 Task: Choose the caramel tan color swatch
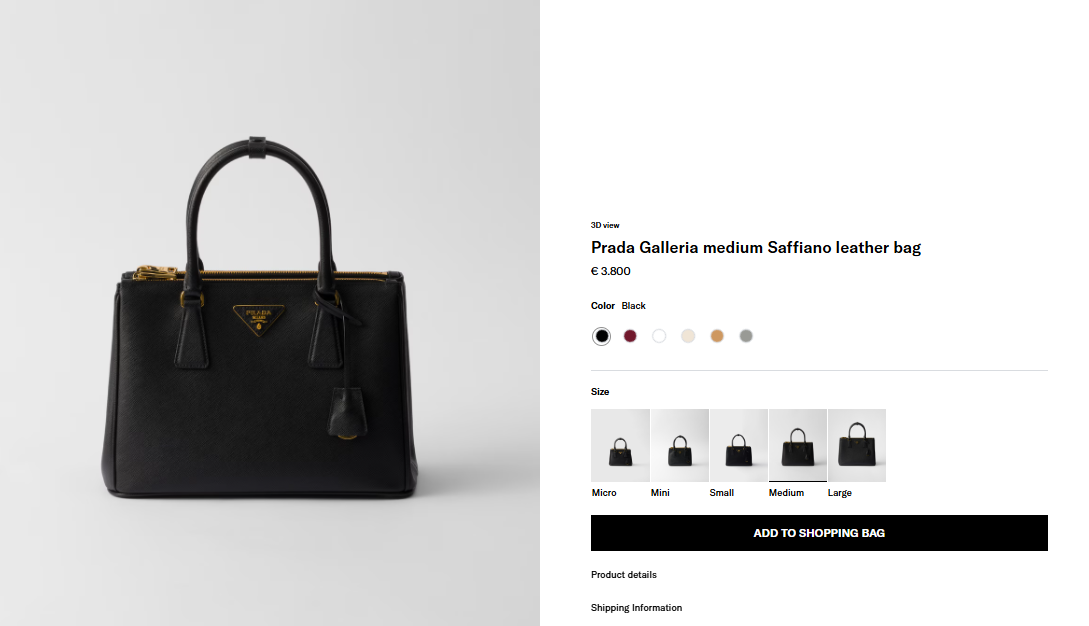[717, 336]
